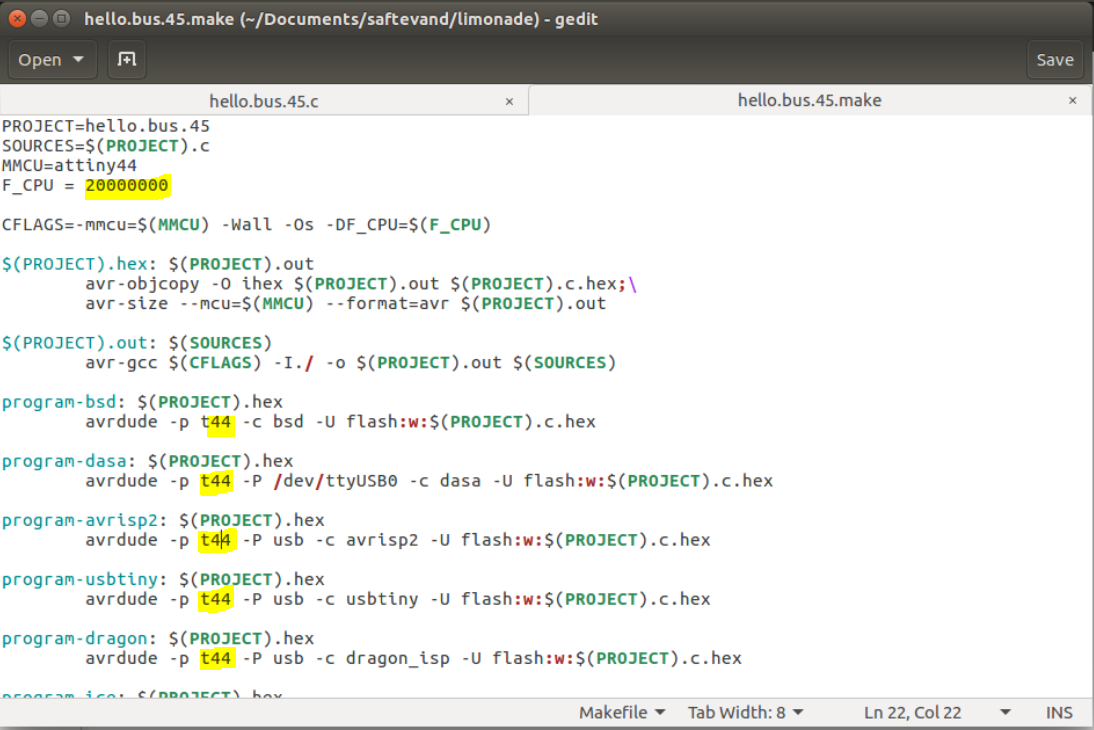This screenshot has width=1094, height=730.
Task: Click highlighted t44 in the bsd avrdude line
Action: point(216,422)
